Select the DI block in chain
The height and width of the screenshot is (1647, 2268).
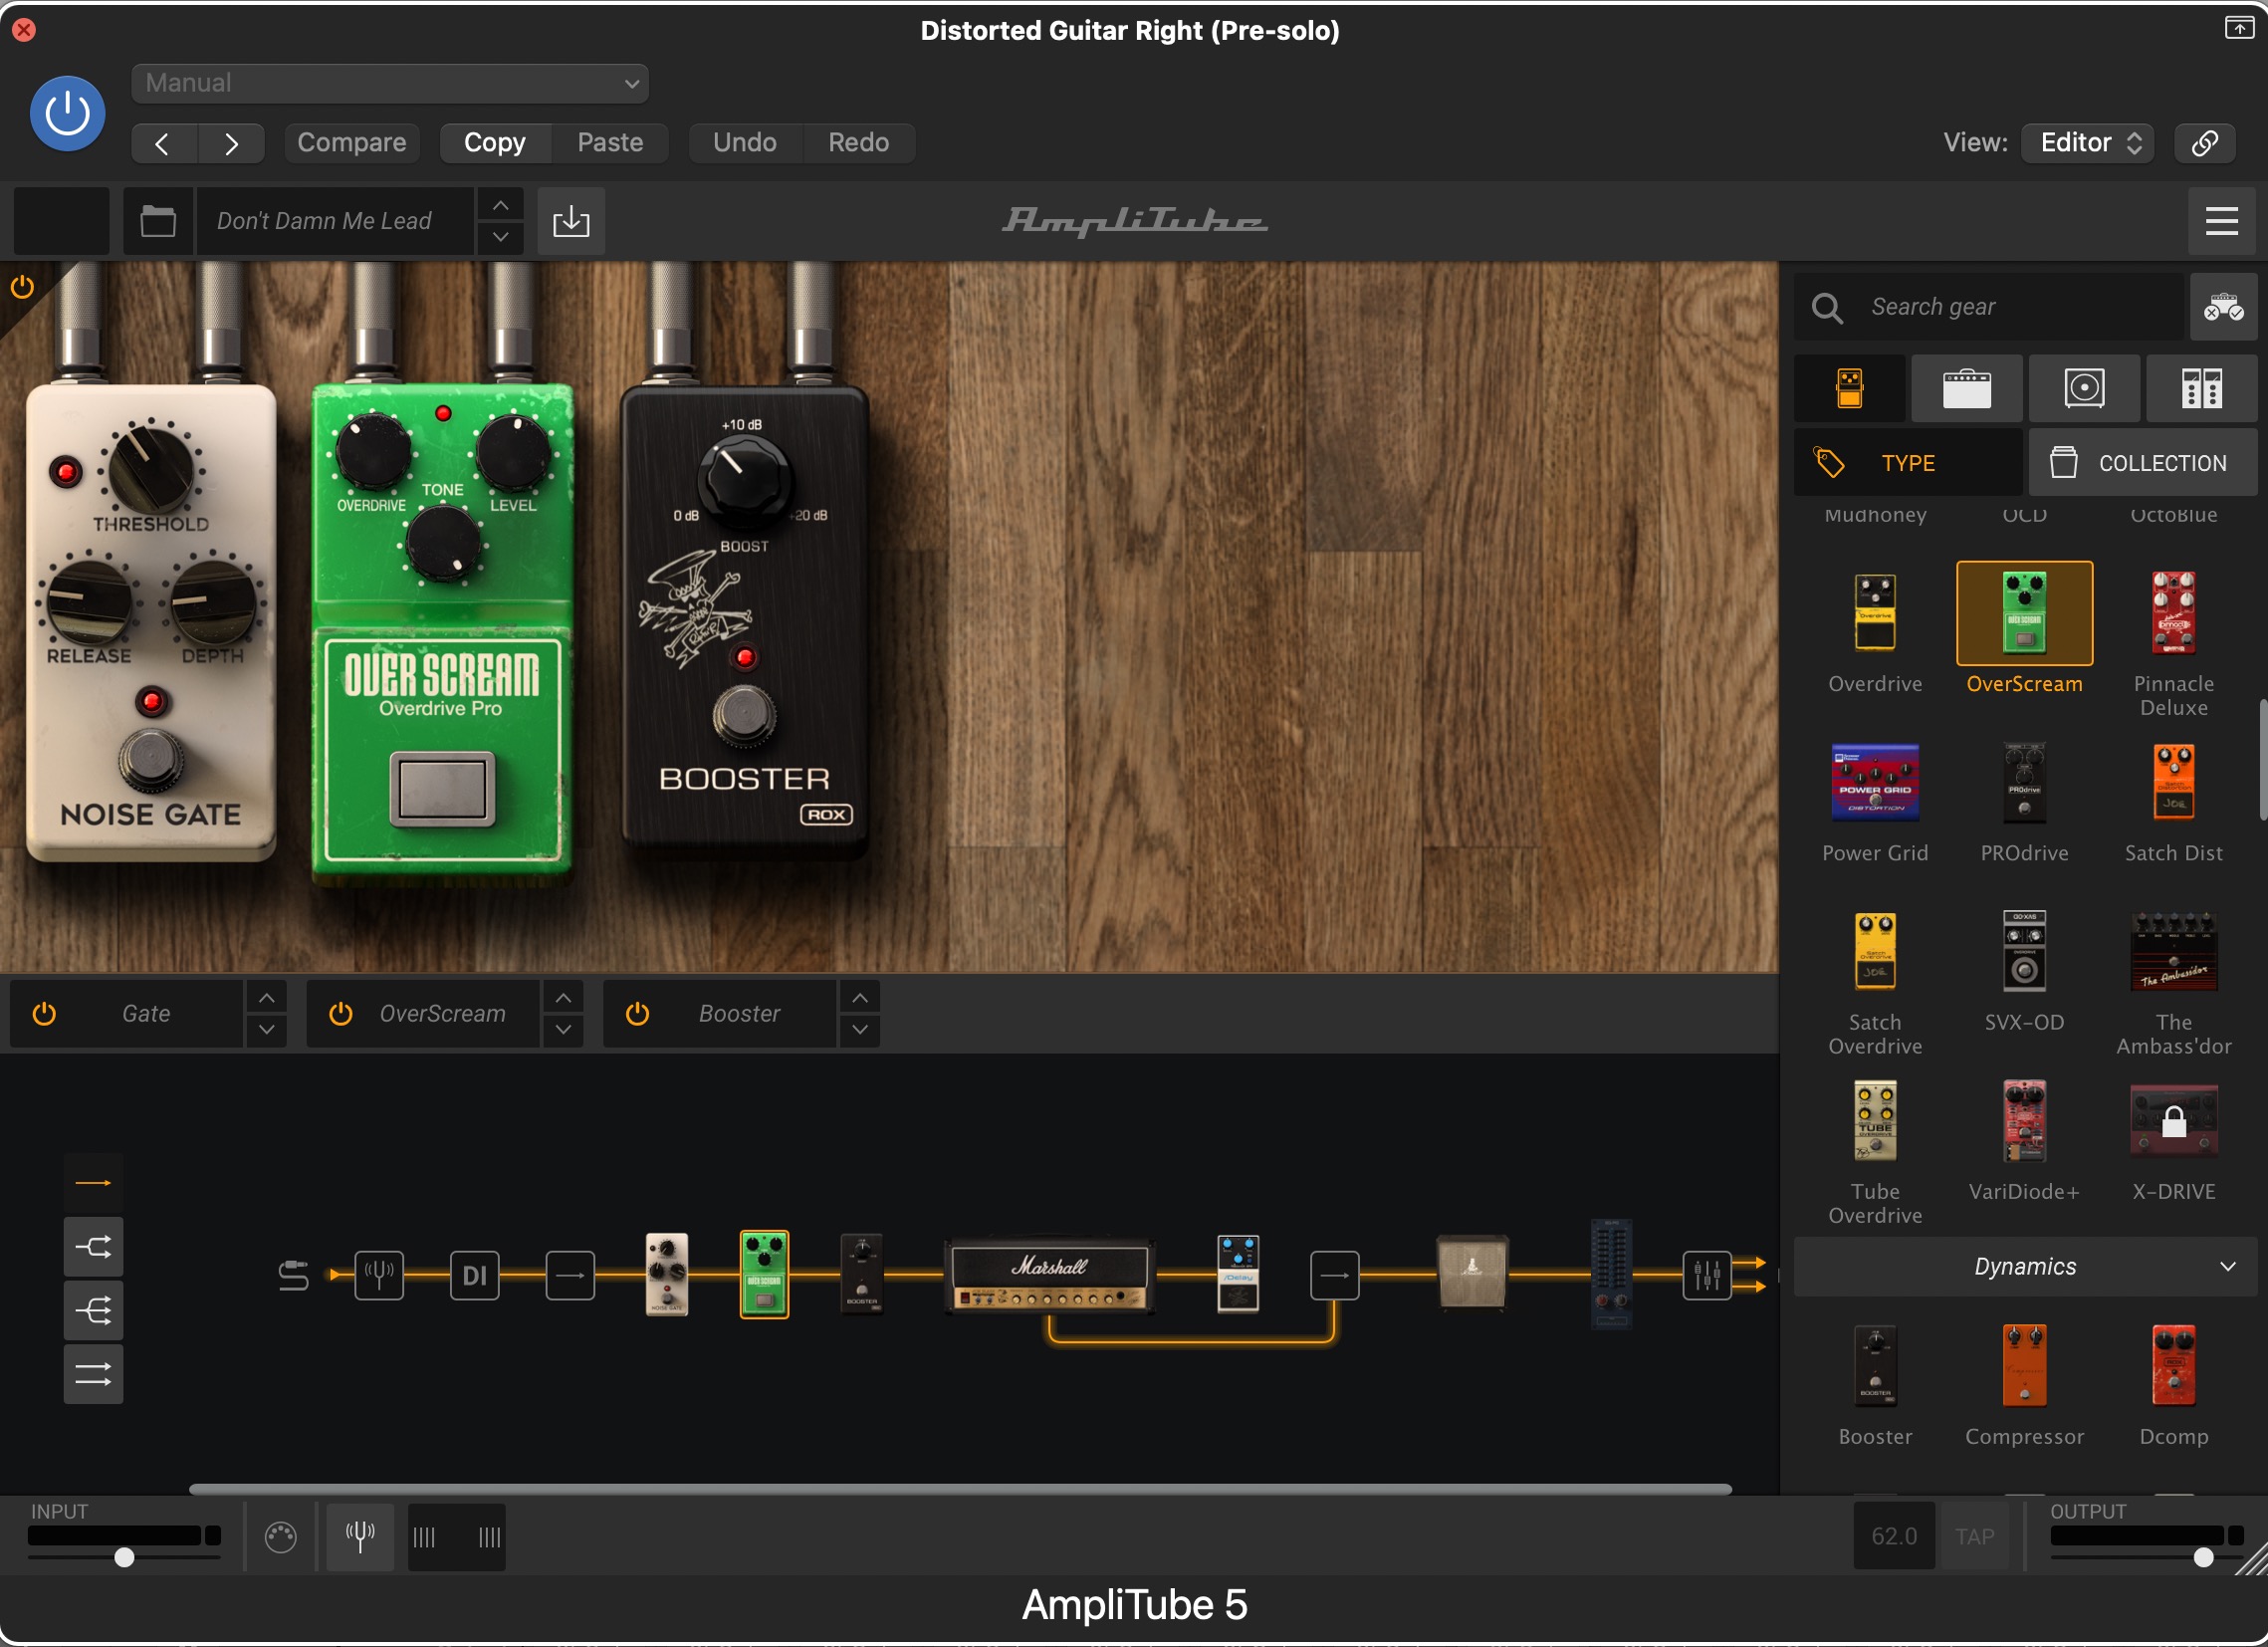coord(474,1275)
